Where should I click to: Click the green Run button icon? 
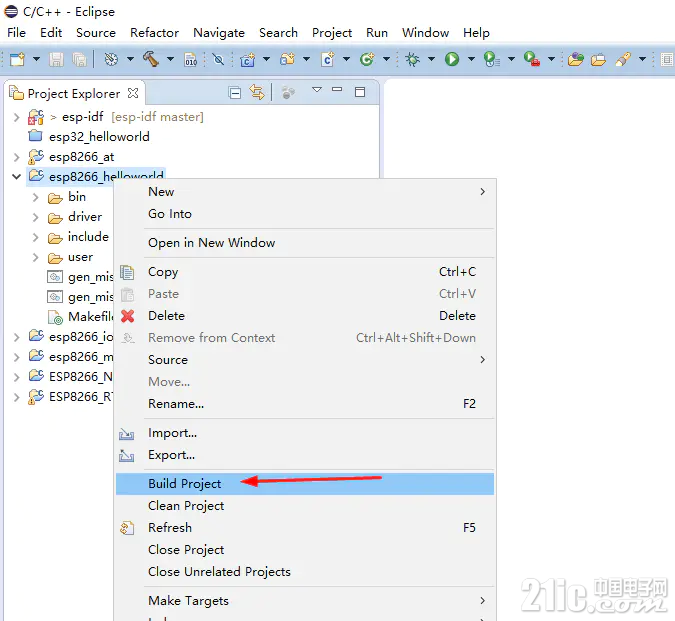[x=452, y=59]
